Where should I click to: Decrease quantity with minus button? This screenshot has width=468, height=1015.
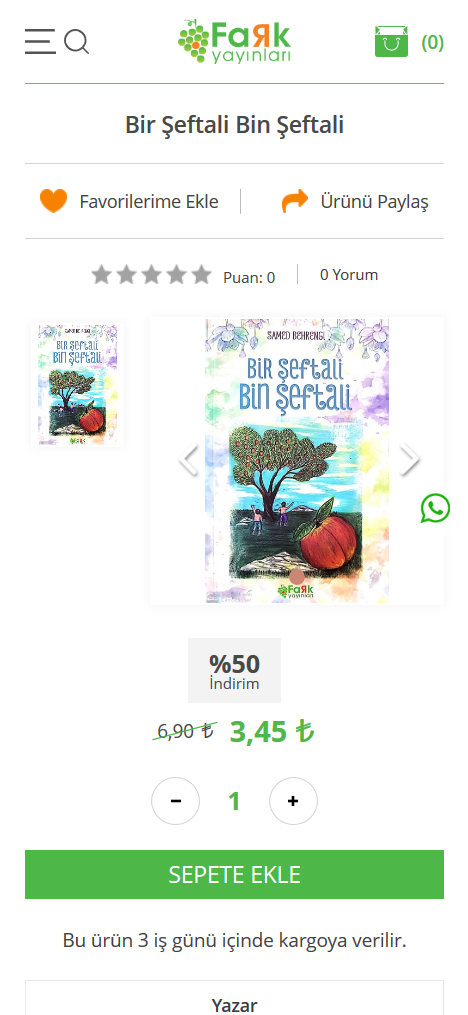(x=175, y=801)
